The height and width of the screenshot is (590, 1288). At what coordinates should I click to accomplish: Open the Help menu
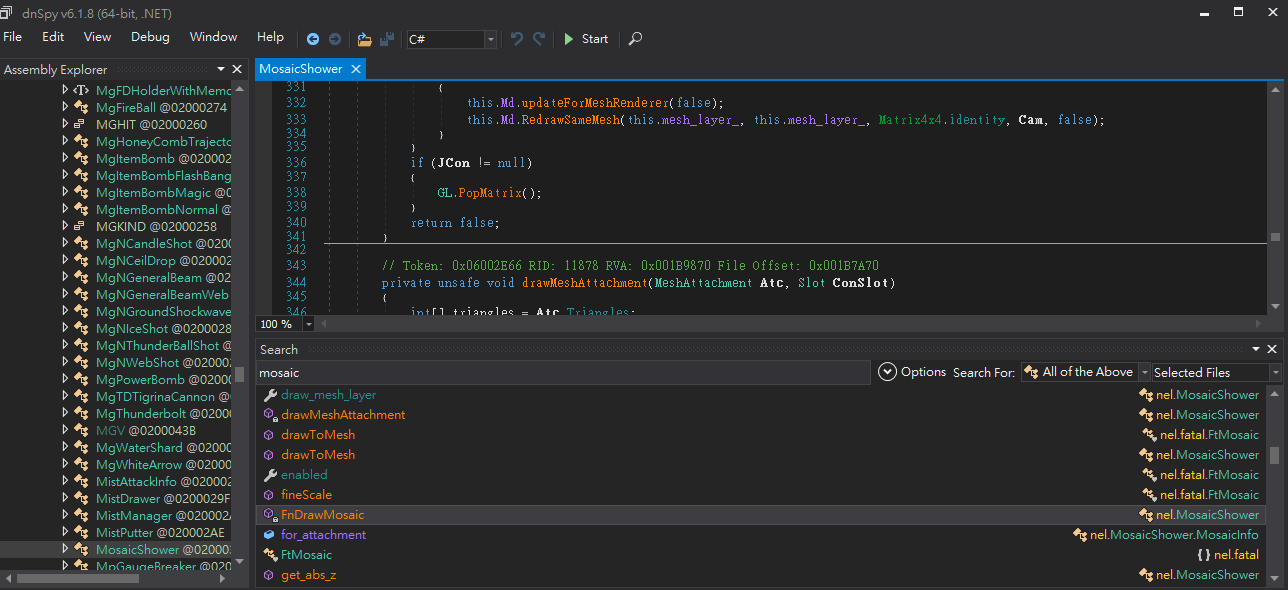pyautogui.click(x=270, y=37)
